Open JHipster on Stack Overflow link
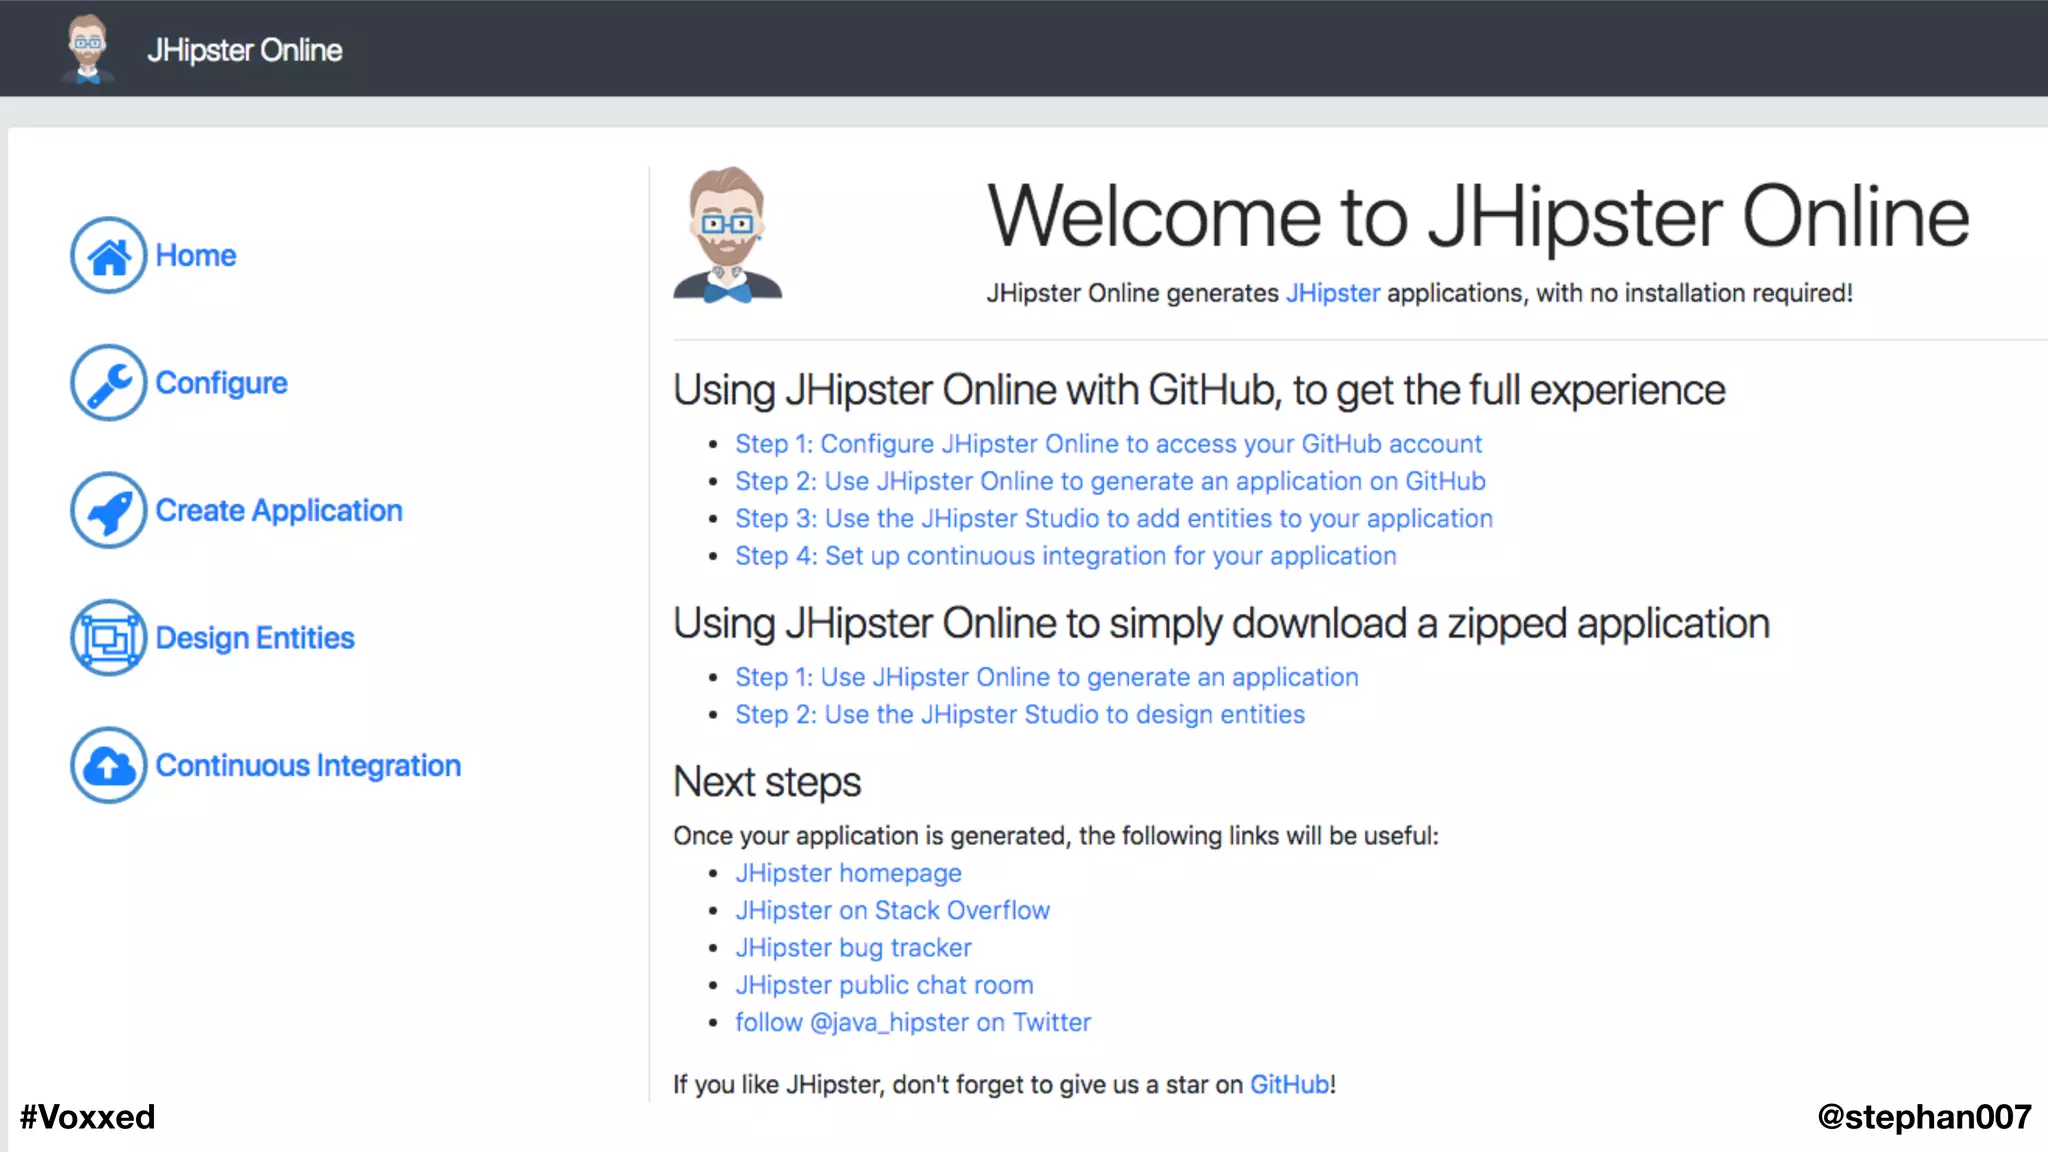 892,911
